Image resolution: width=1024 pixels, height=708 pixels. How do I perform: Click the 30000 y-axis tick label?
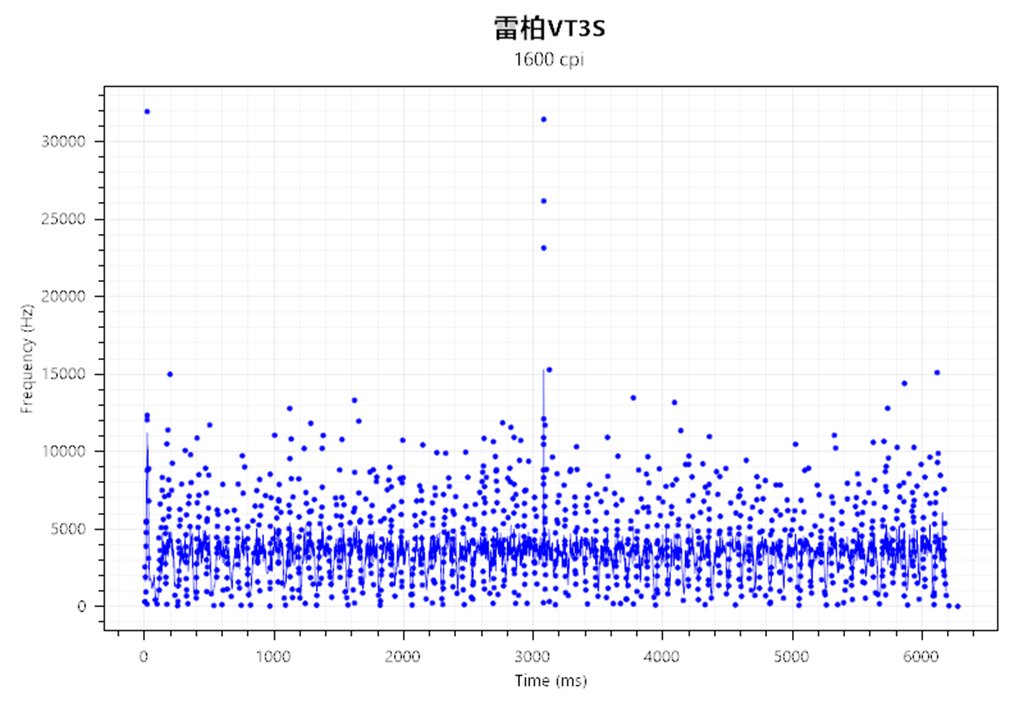point(63,142)
